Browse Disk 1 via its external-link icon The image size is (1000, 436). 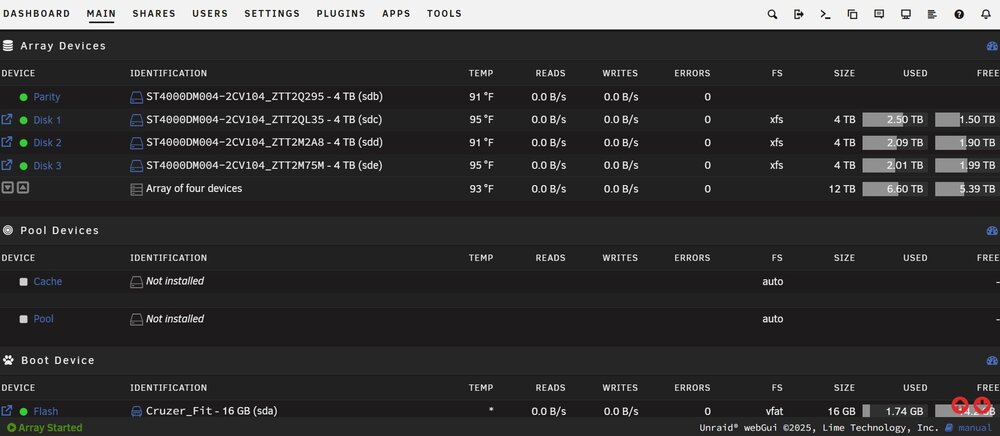7,119
